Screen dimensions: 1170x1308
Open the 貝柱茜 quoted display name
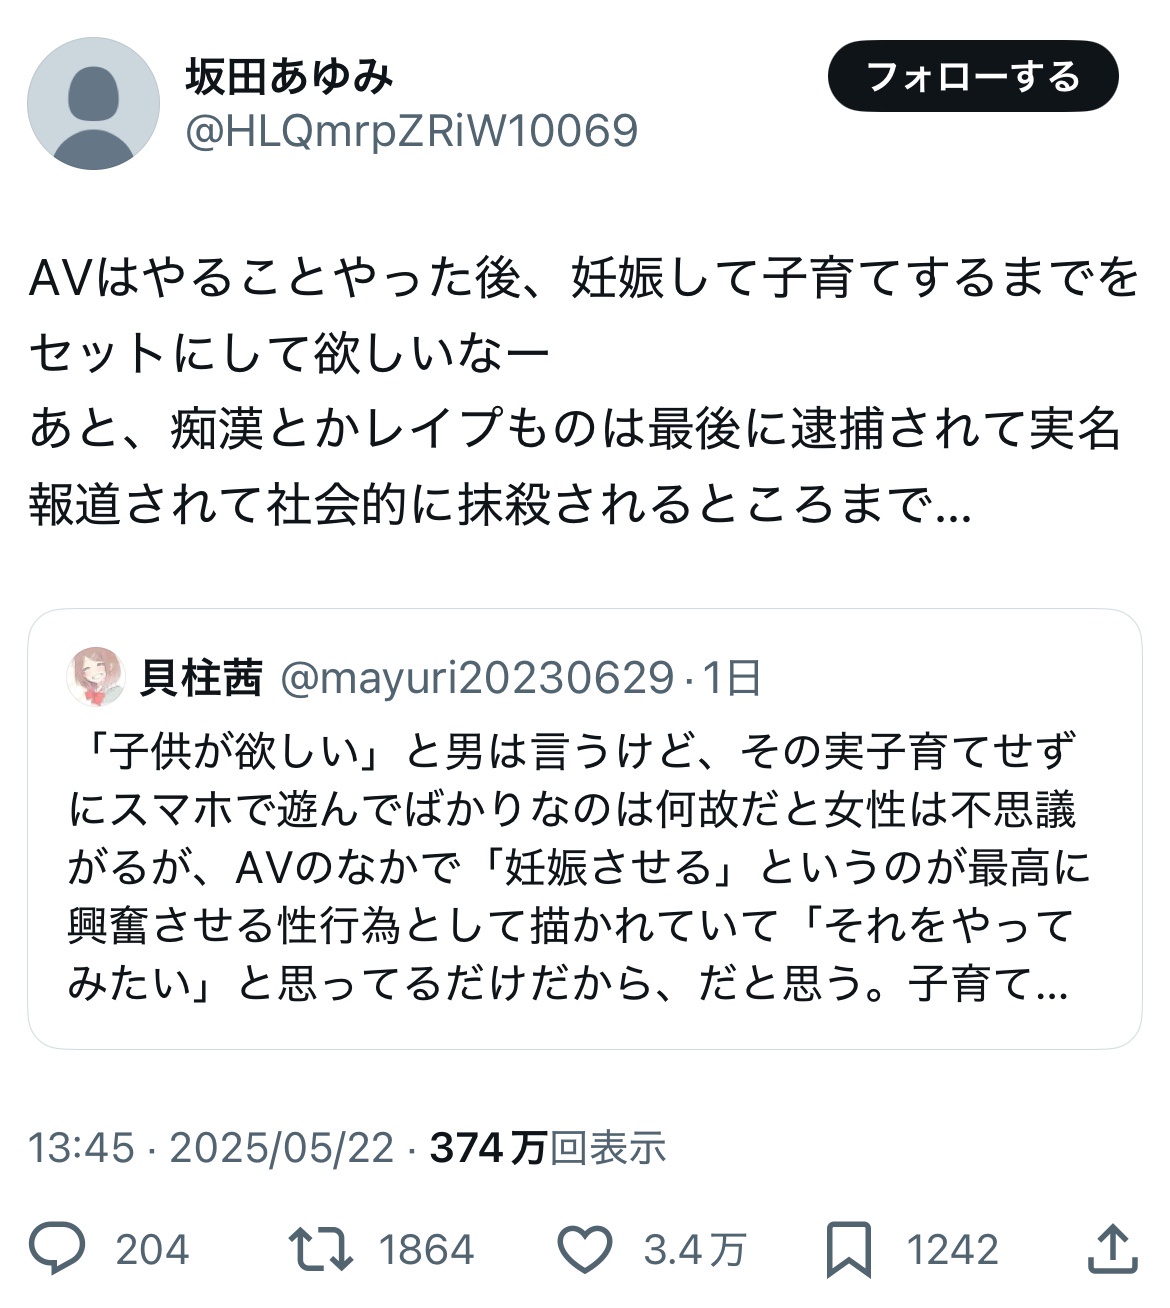point(201,677)
